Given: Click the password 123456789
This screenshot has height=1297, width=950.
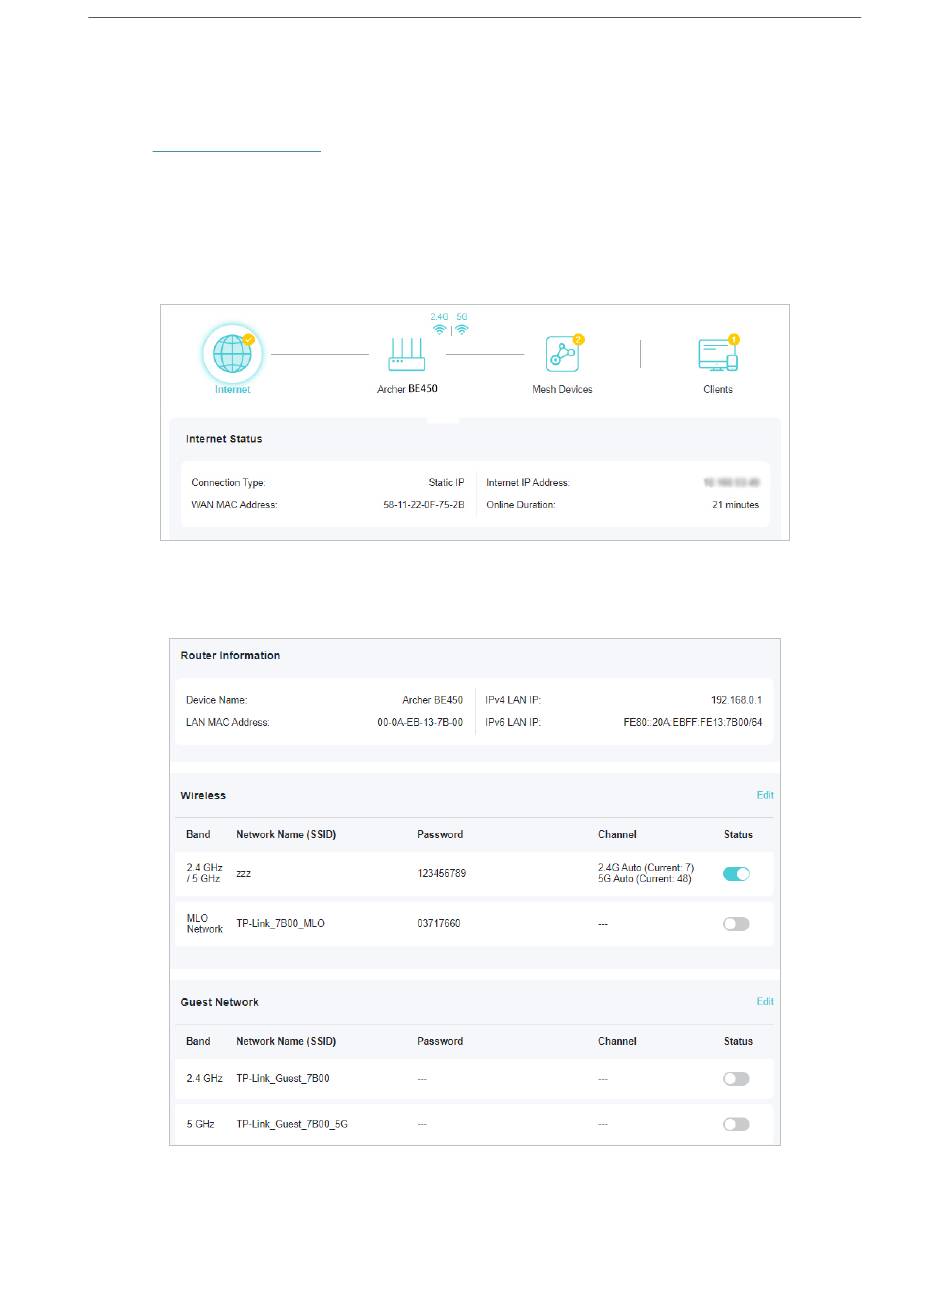Looking at the screenshot, I should coord(441,874).
